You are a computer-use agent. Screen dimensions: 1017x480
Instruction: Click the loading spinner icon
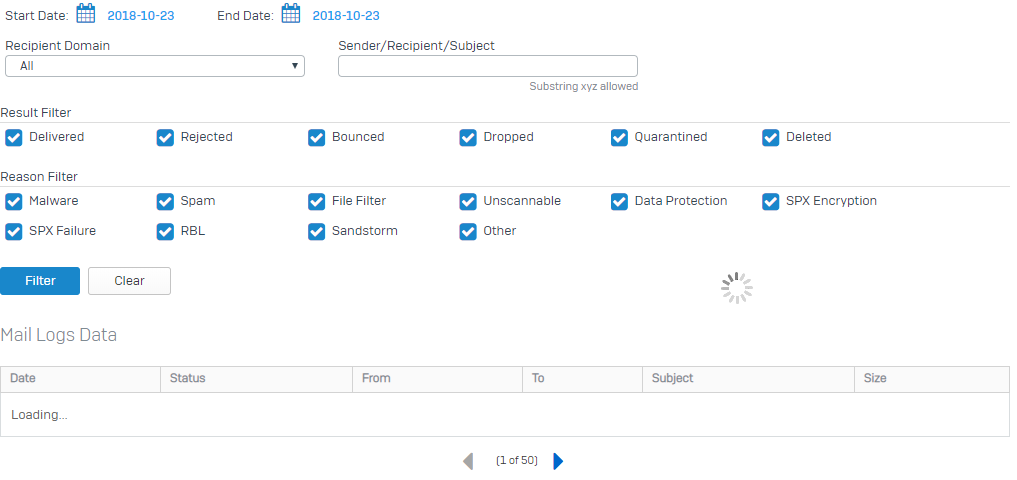[x=737, y=288]
